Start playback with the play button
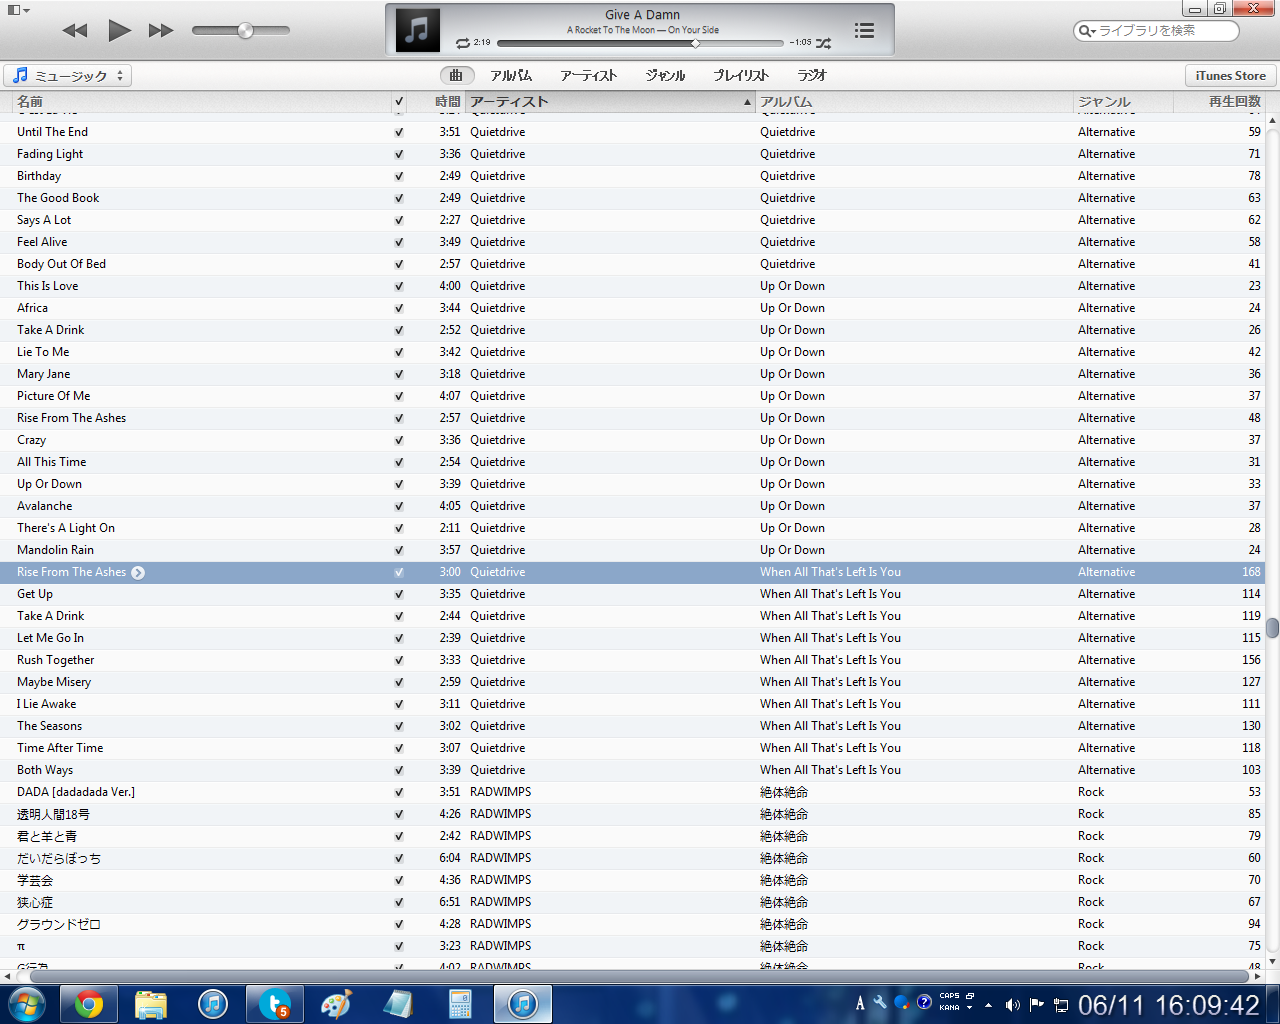Viewport: 1280px width, 1024px height. (119, 30)
